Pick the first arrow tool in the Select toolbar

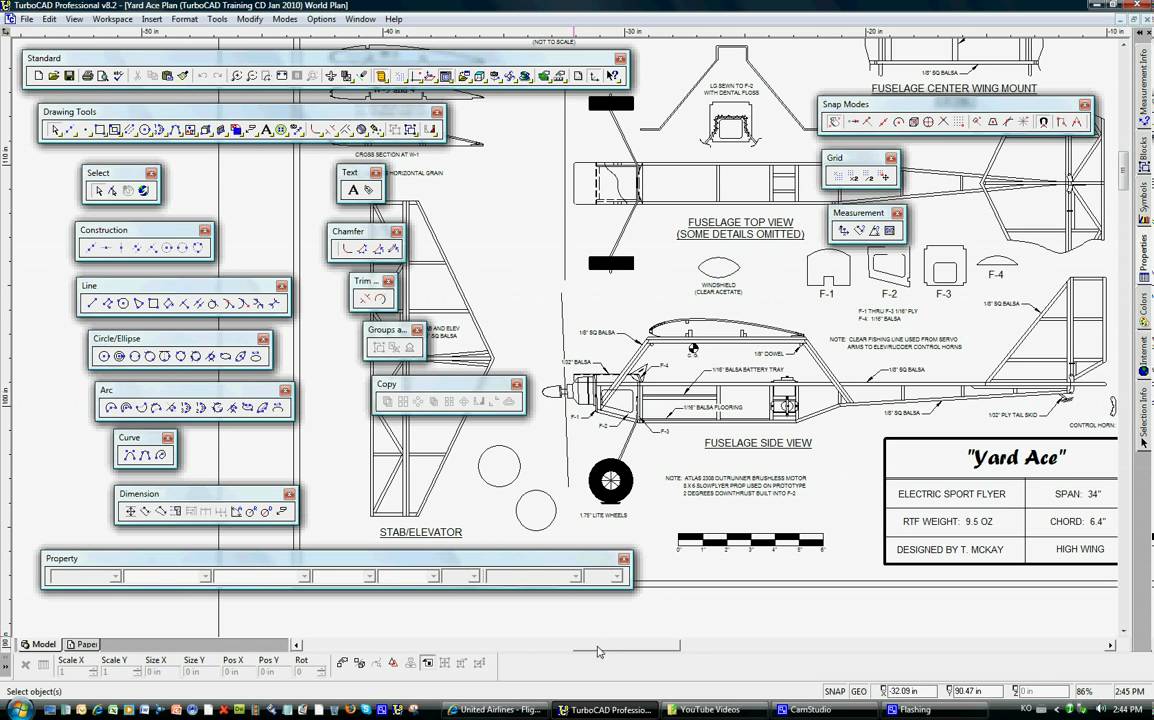point(99,190)
